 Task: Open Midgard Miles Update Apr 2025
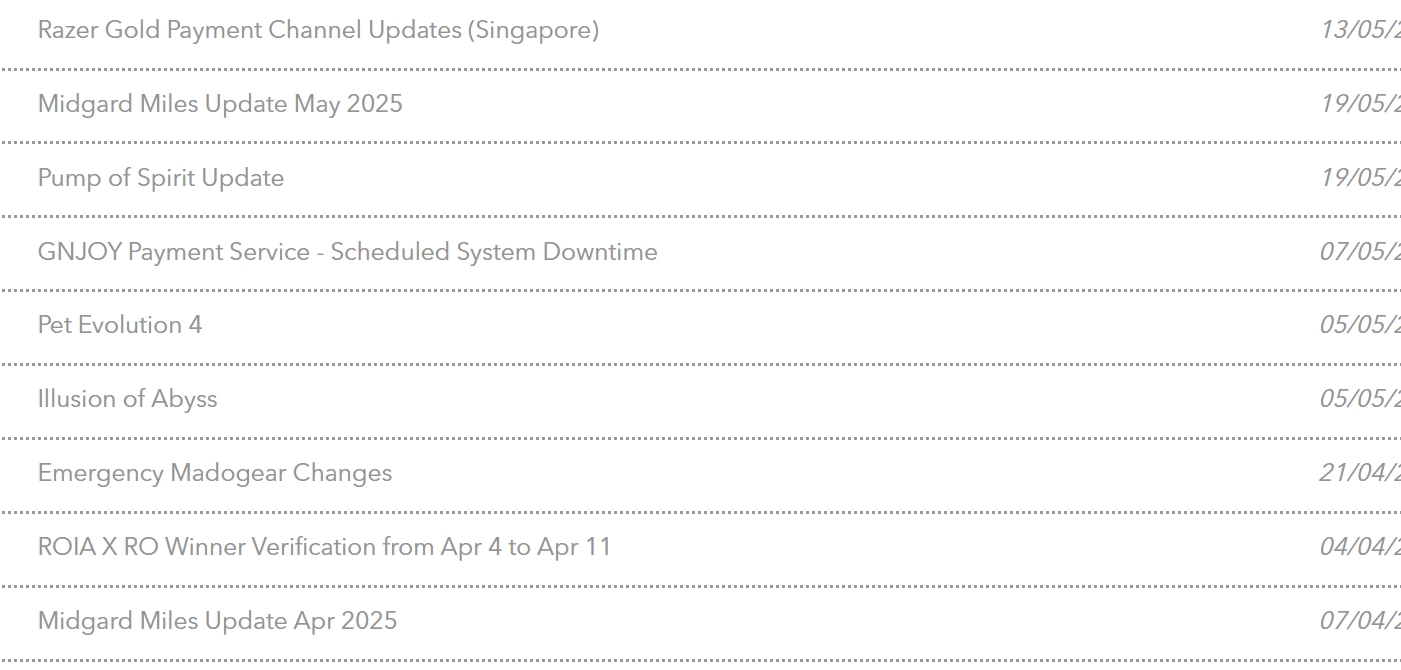[217, 621]
